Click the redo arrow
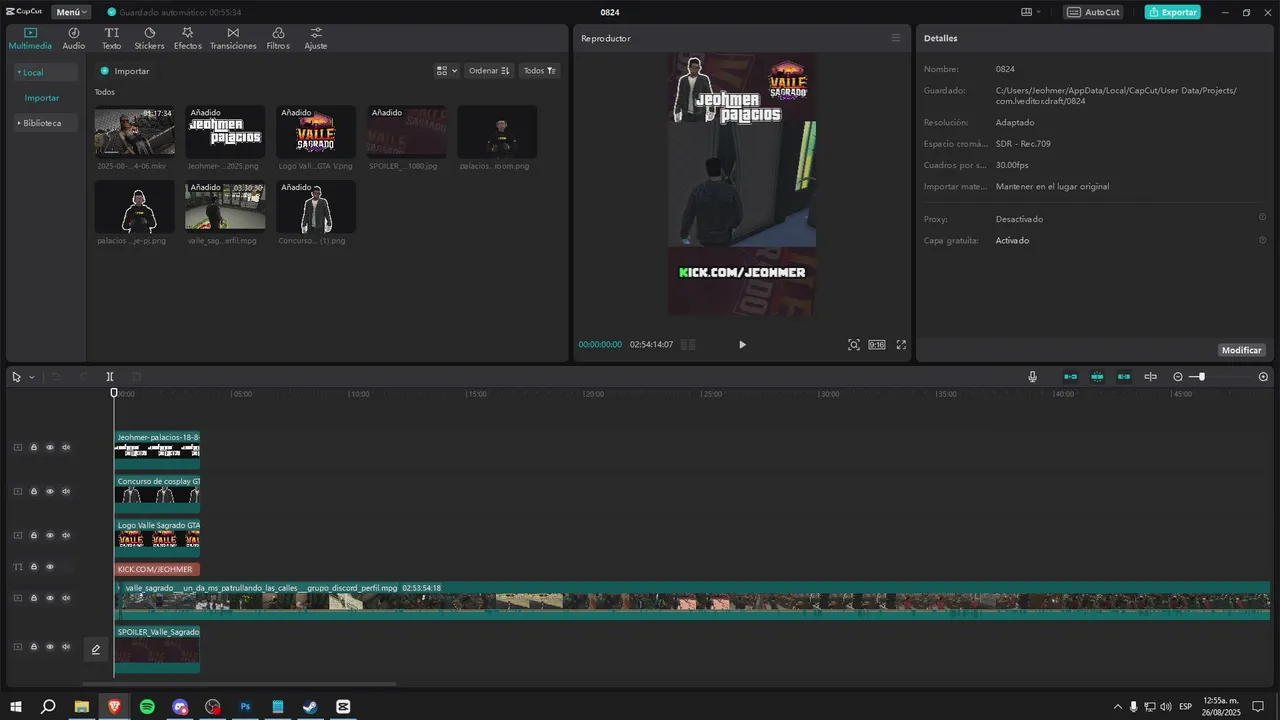The width and height of the screenshot is (1280, 720). pos(83,377)
